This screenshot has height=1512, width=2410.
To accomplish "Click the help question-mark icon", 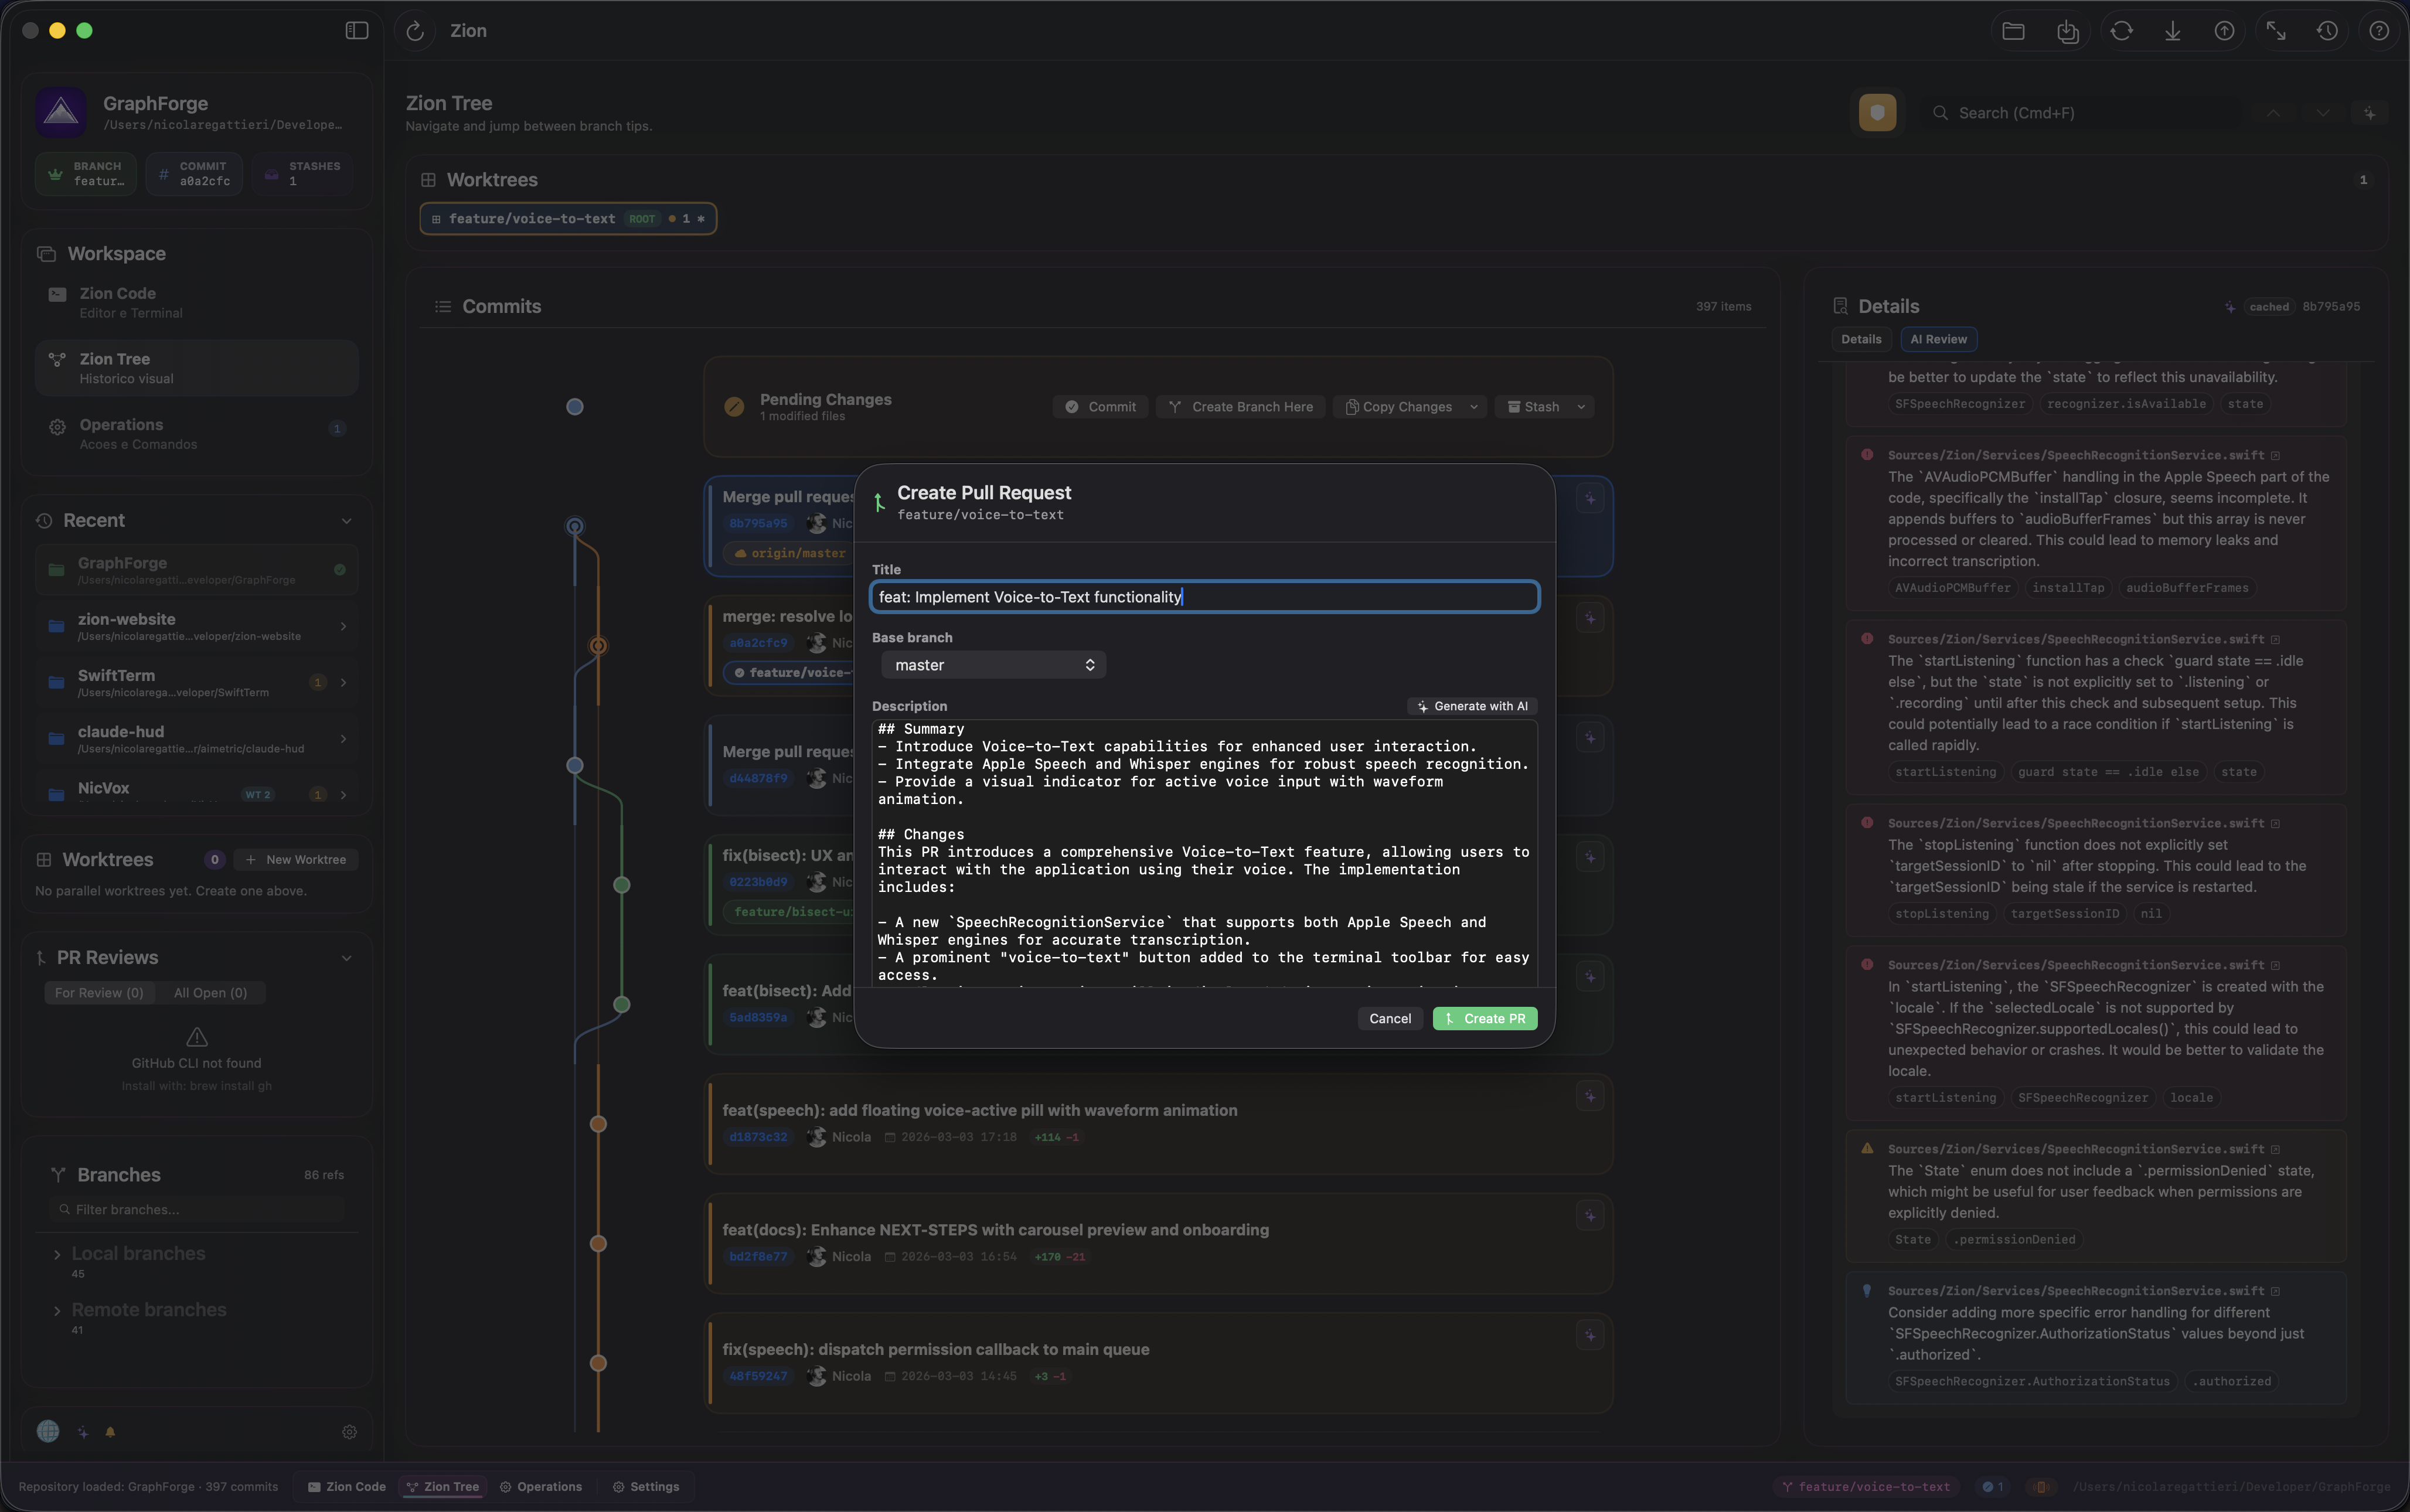I will pos(2379,31).
